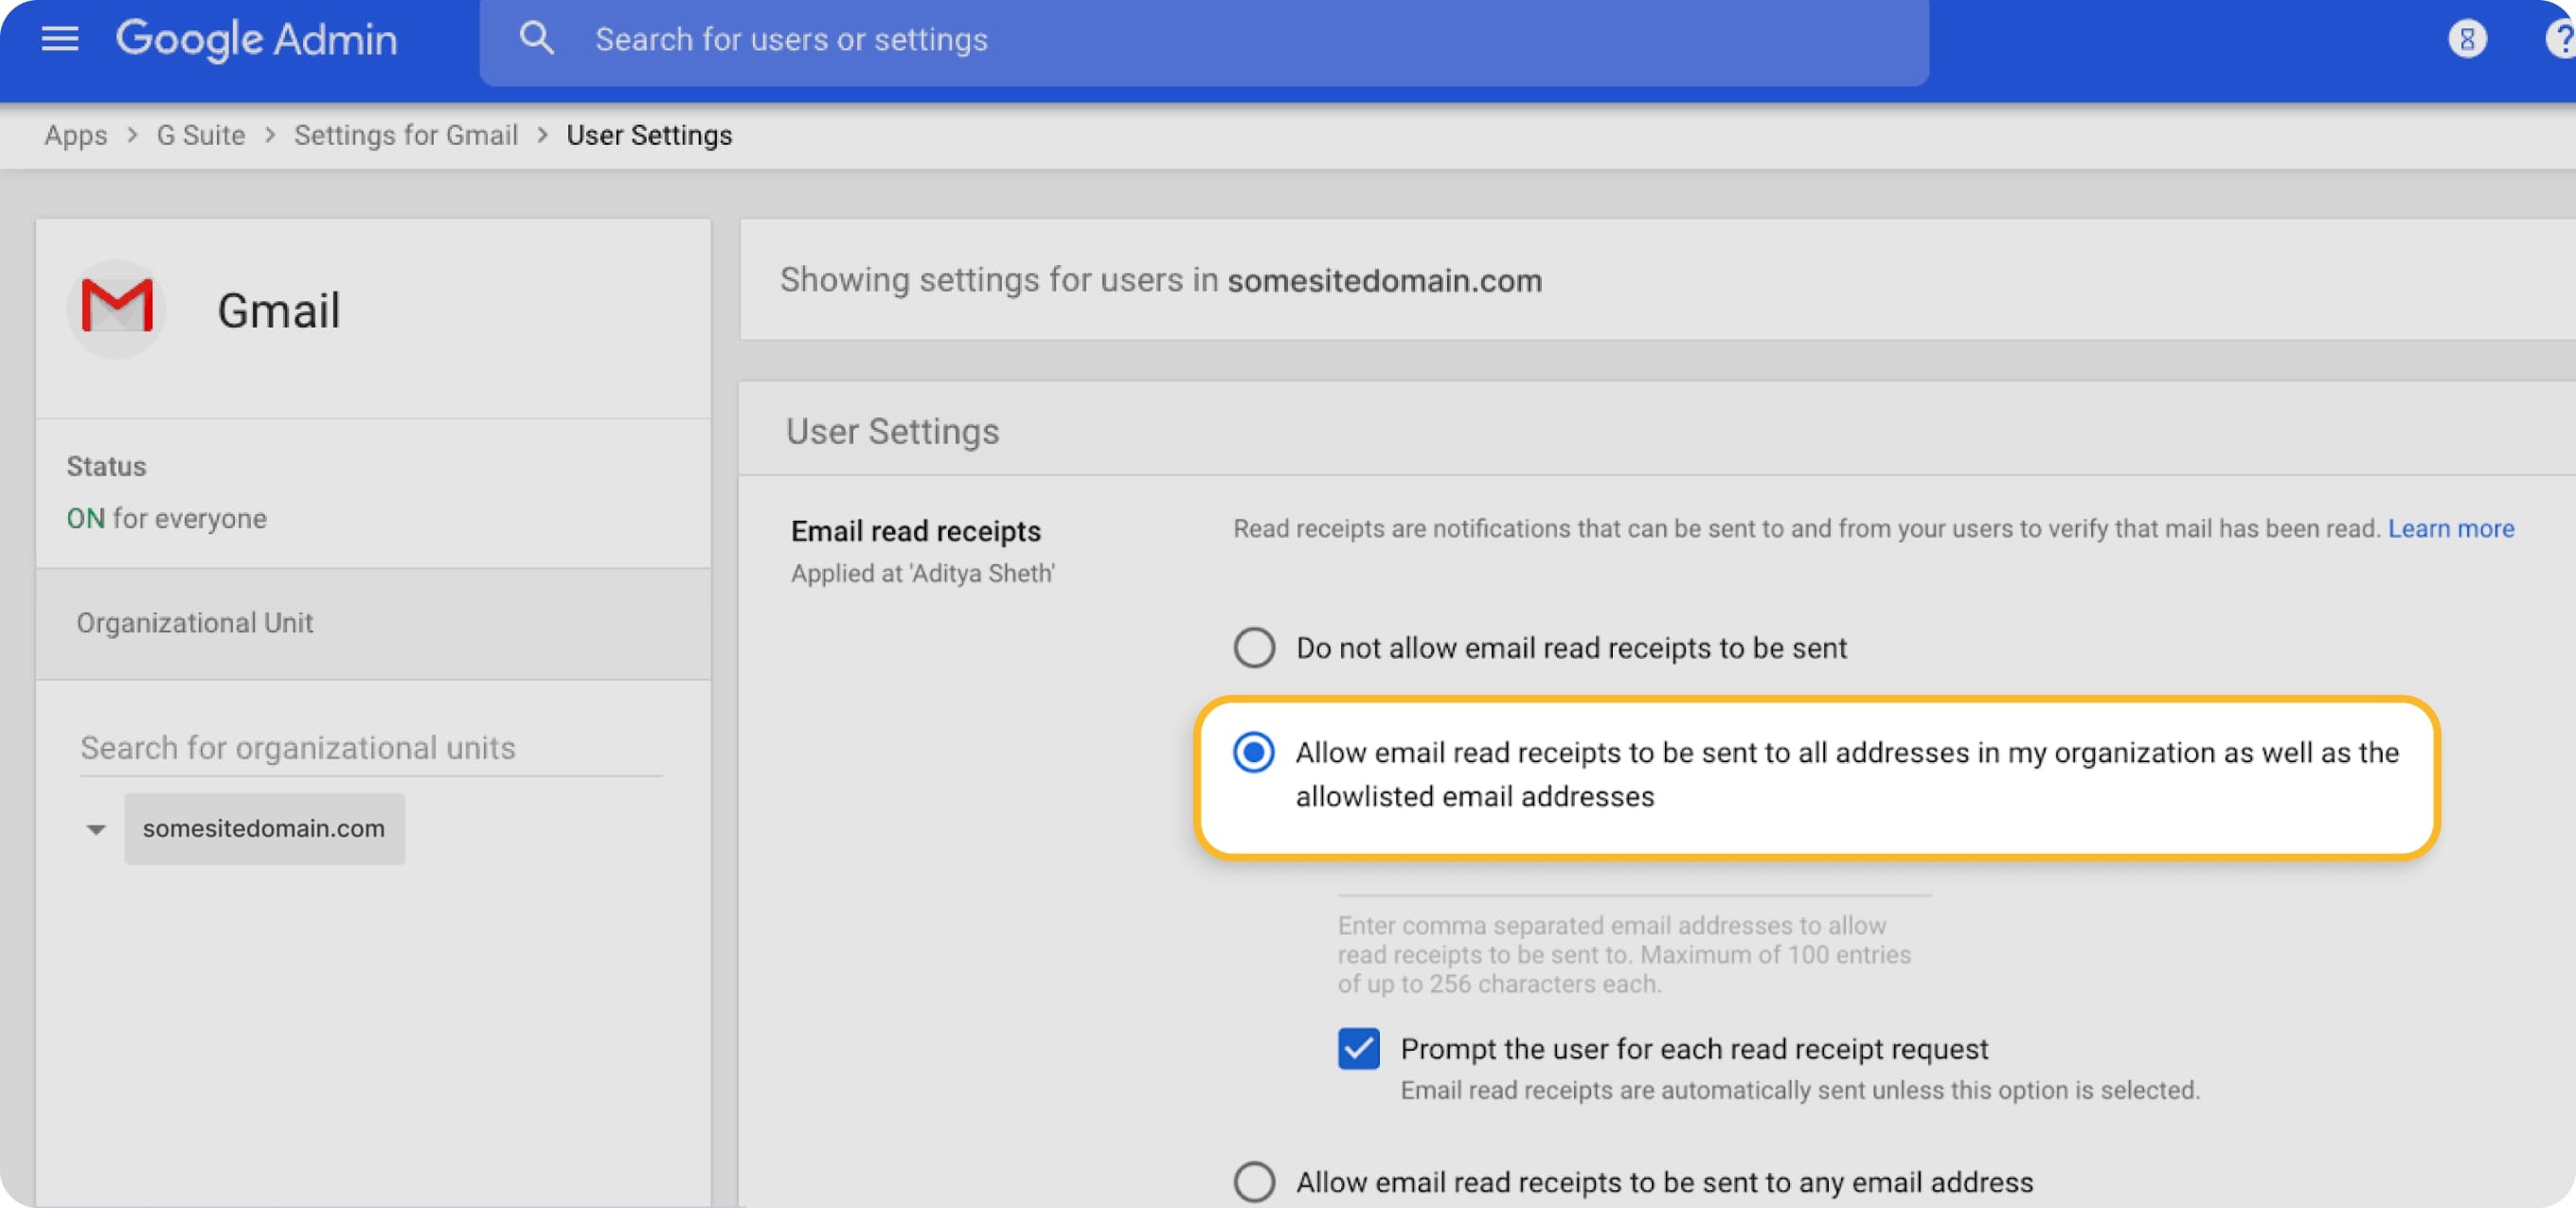The width and height of the screenshot is (2576, 1208).
Task: Open the account avatar menu
Action: [x=2468, y=38]
